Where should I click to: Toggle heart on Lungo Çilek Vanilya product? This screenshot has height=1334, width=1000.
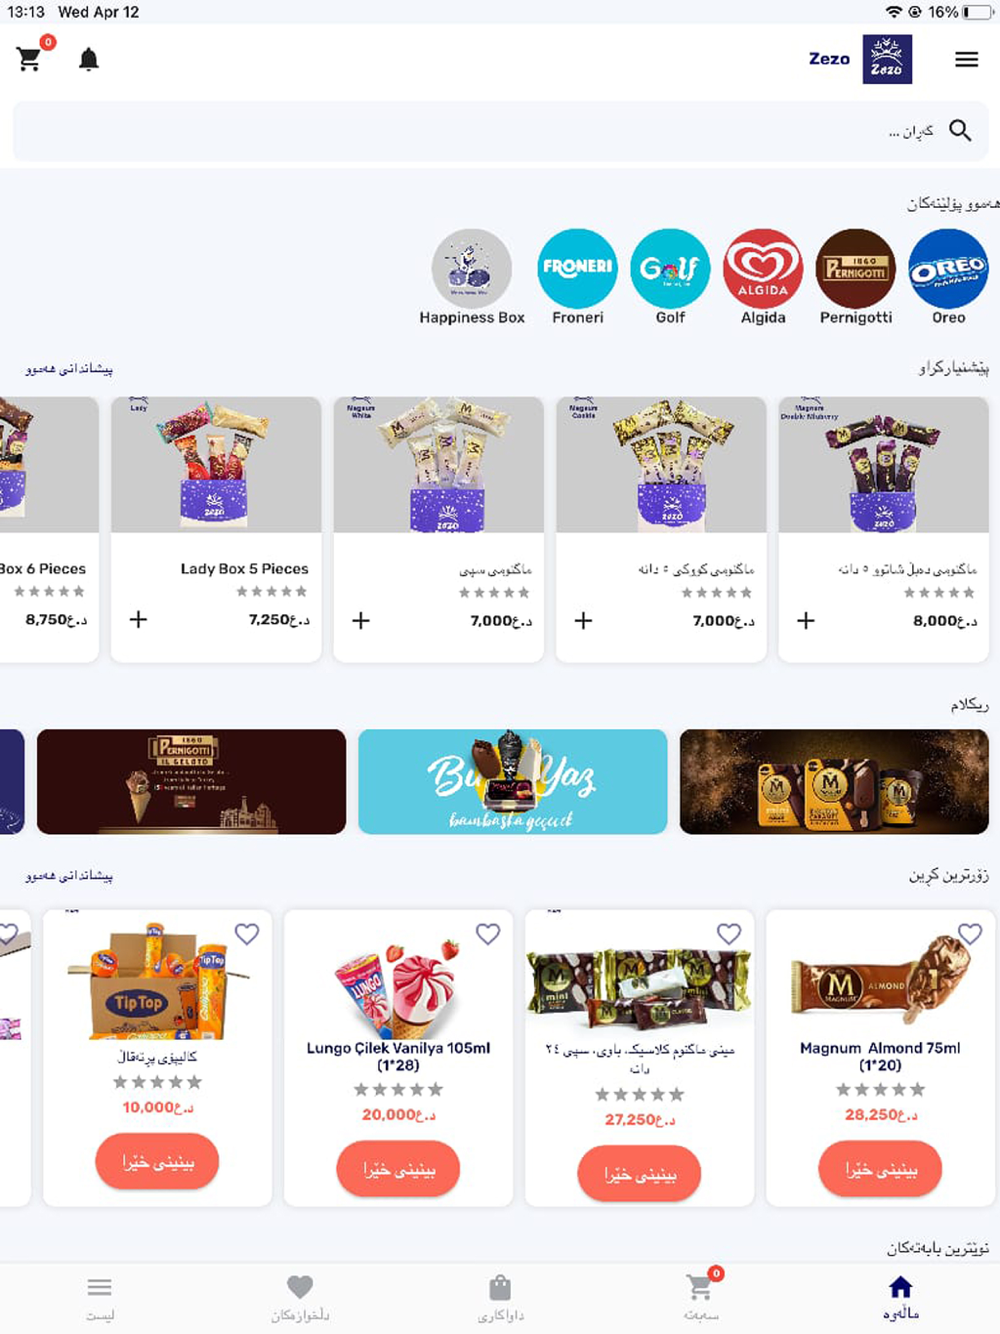[x=488, y=933]
